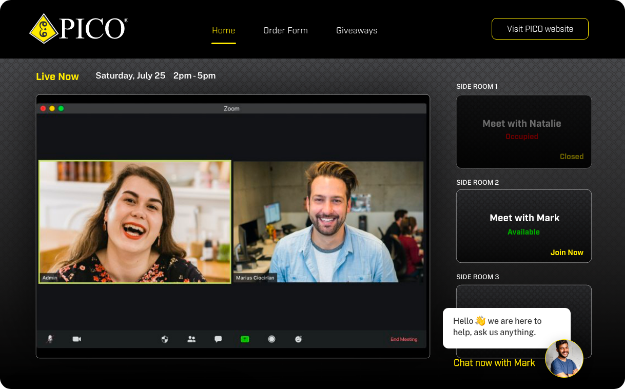Viewport: 625px width, 389px height.
Task: Click the Live Now label
Action: pos(57,77)
